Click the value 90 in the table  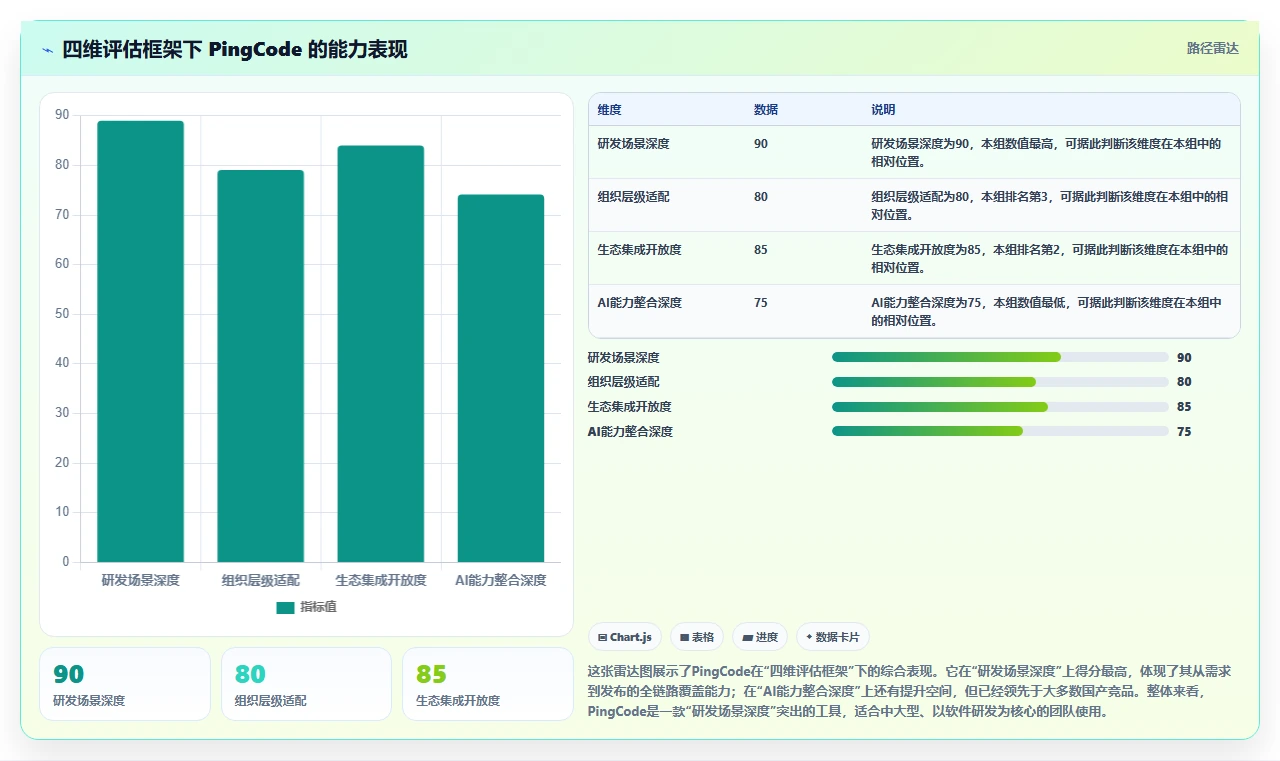point(761,144)
